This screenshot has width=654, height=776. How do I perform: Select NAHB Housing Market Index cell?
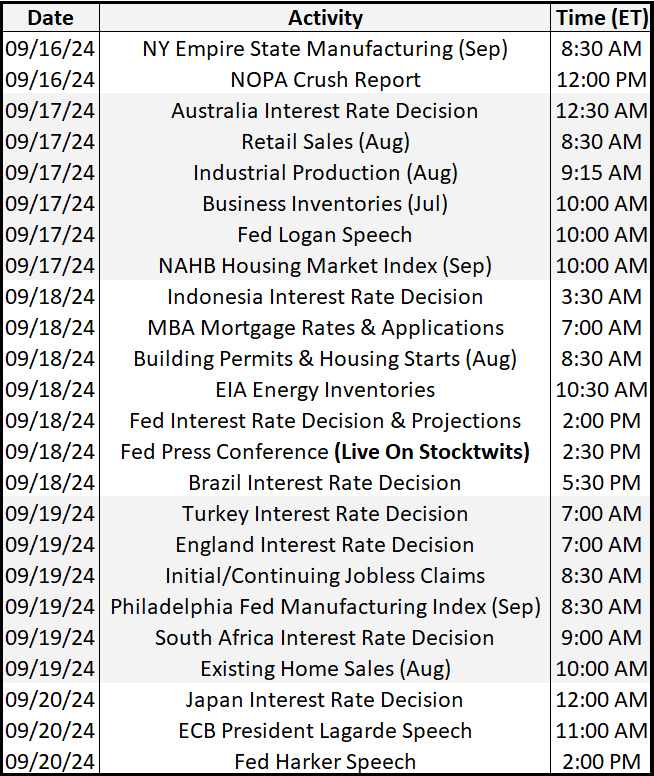point(325,266)
